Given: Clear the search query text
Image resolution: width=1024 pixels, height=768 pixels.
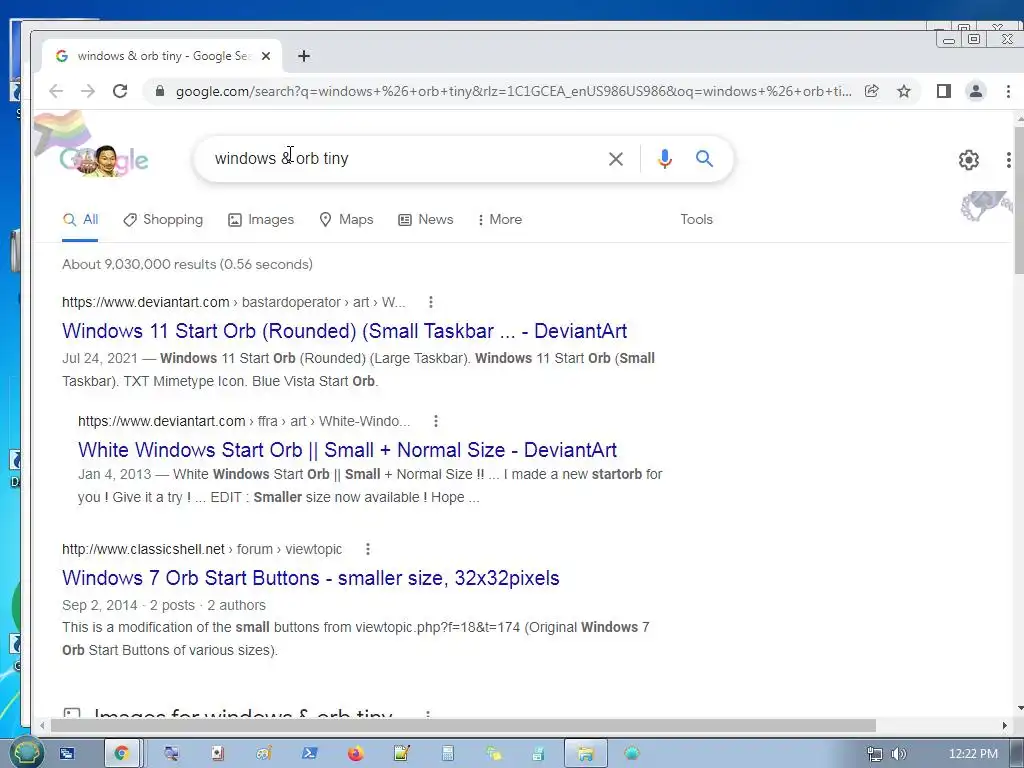Looking at the screenshot, I should [x=616, y=159].
